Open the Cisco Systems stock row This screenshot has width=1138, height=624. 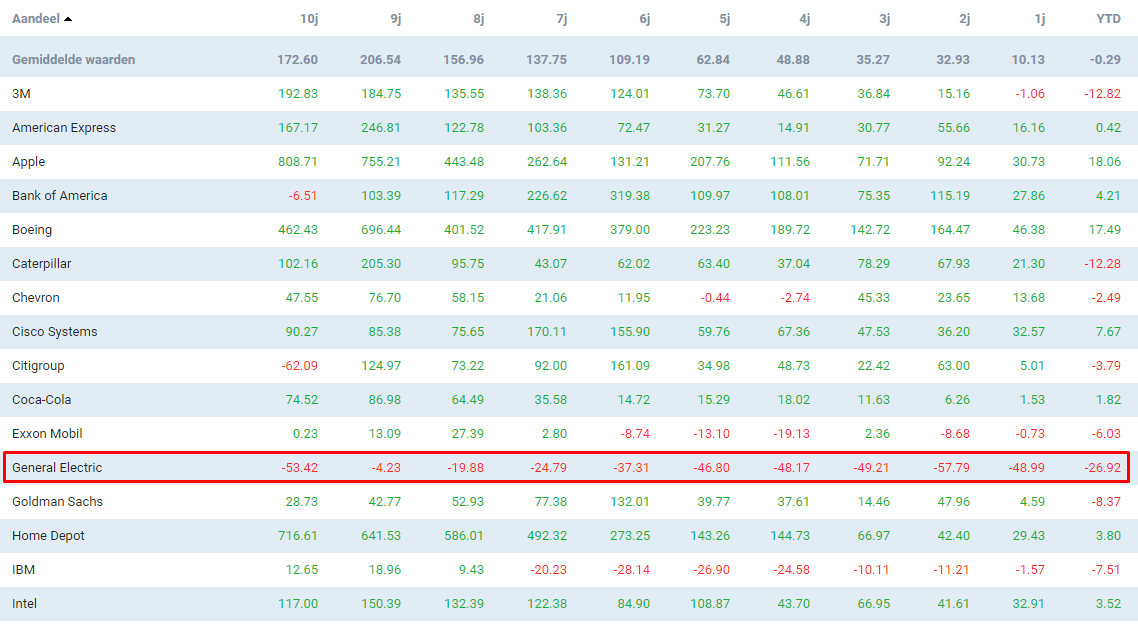(x=569, y=332)
